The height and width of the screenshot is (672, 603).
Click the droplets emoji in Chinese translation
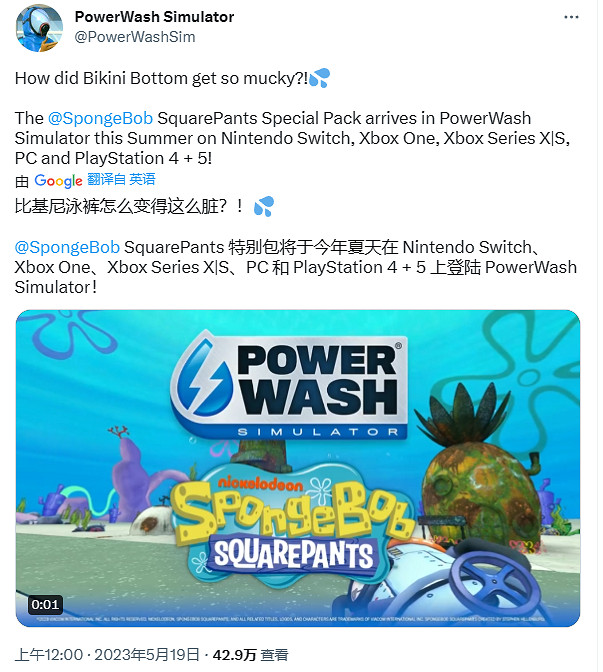(264, 207)
